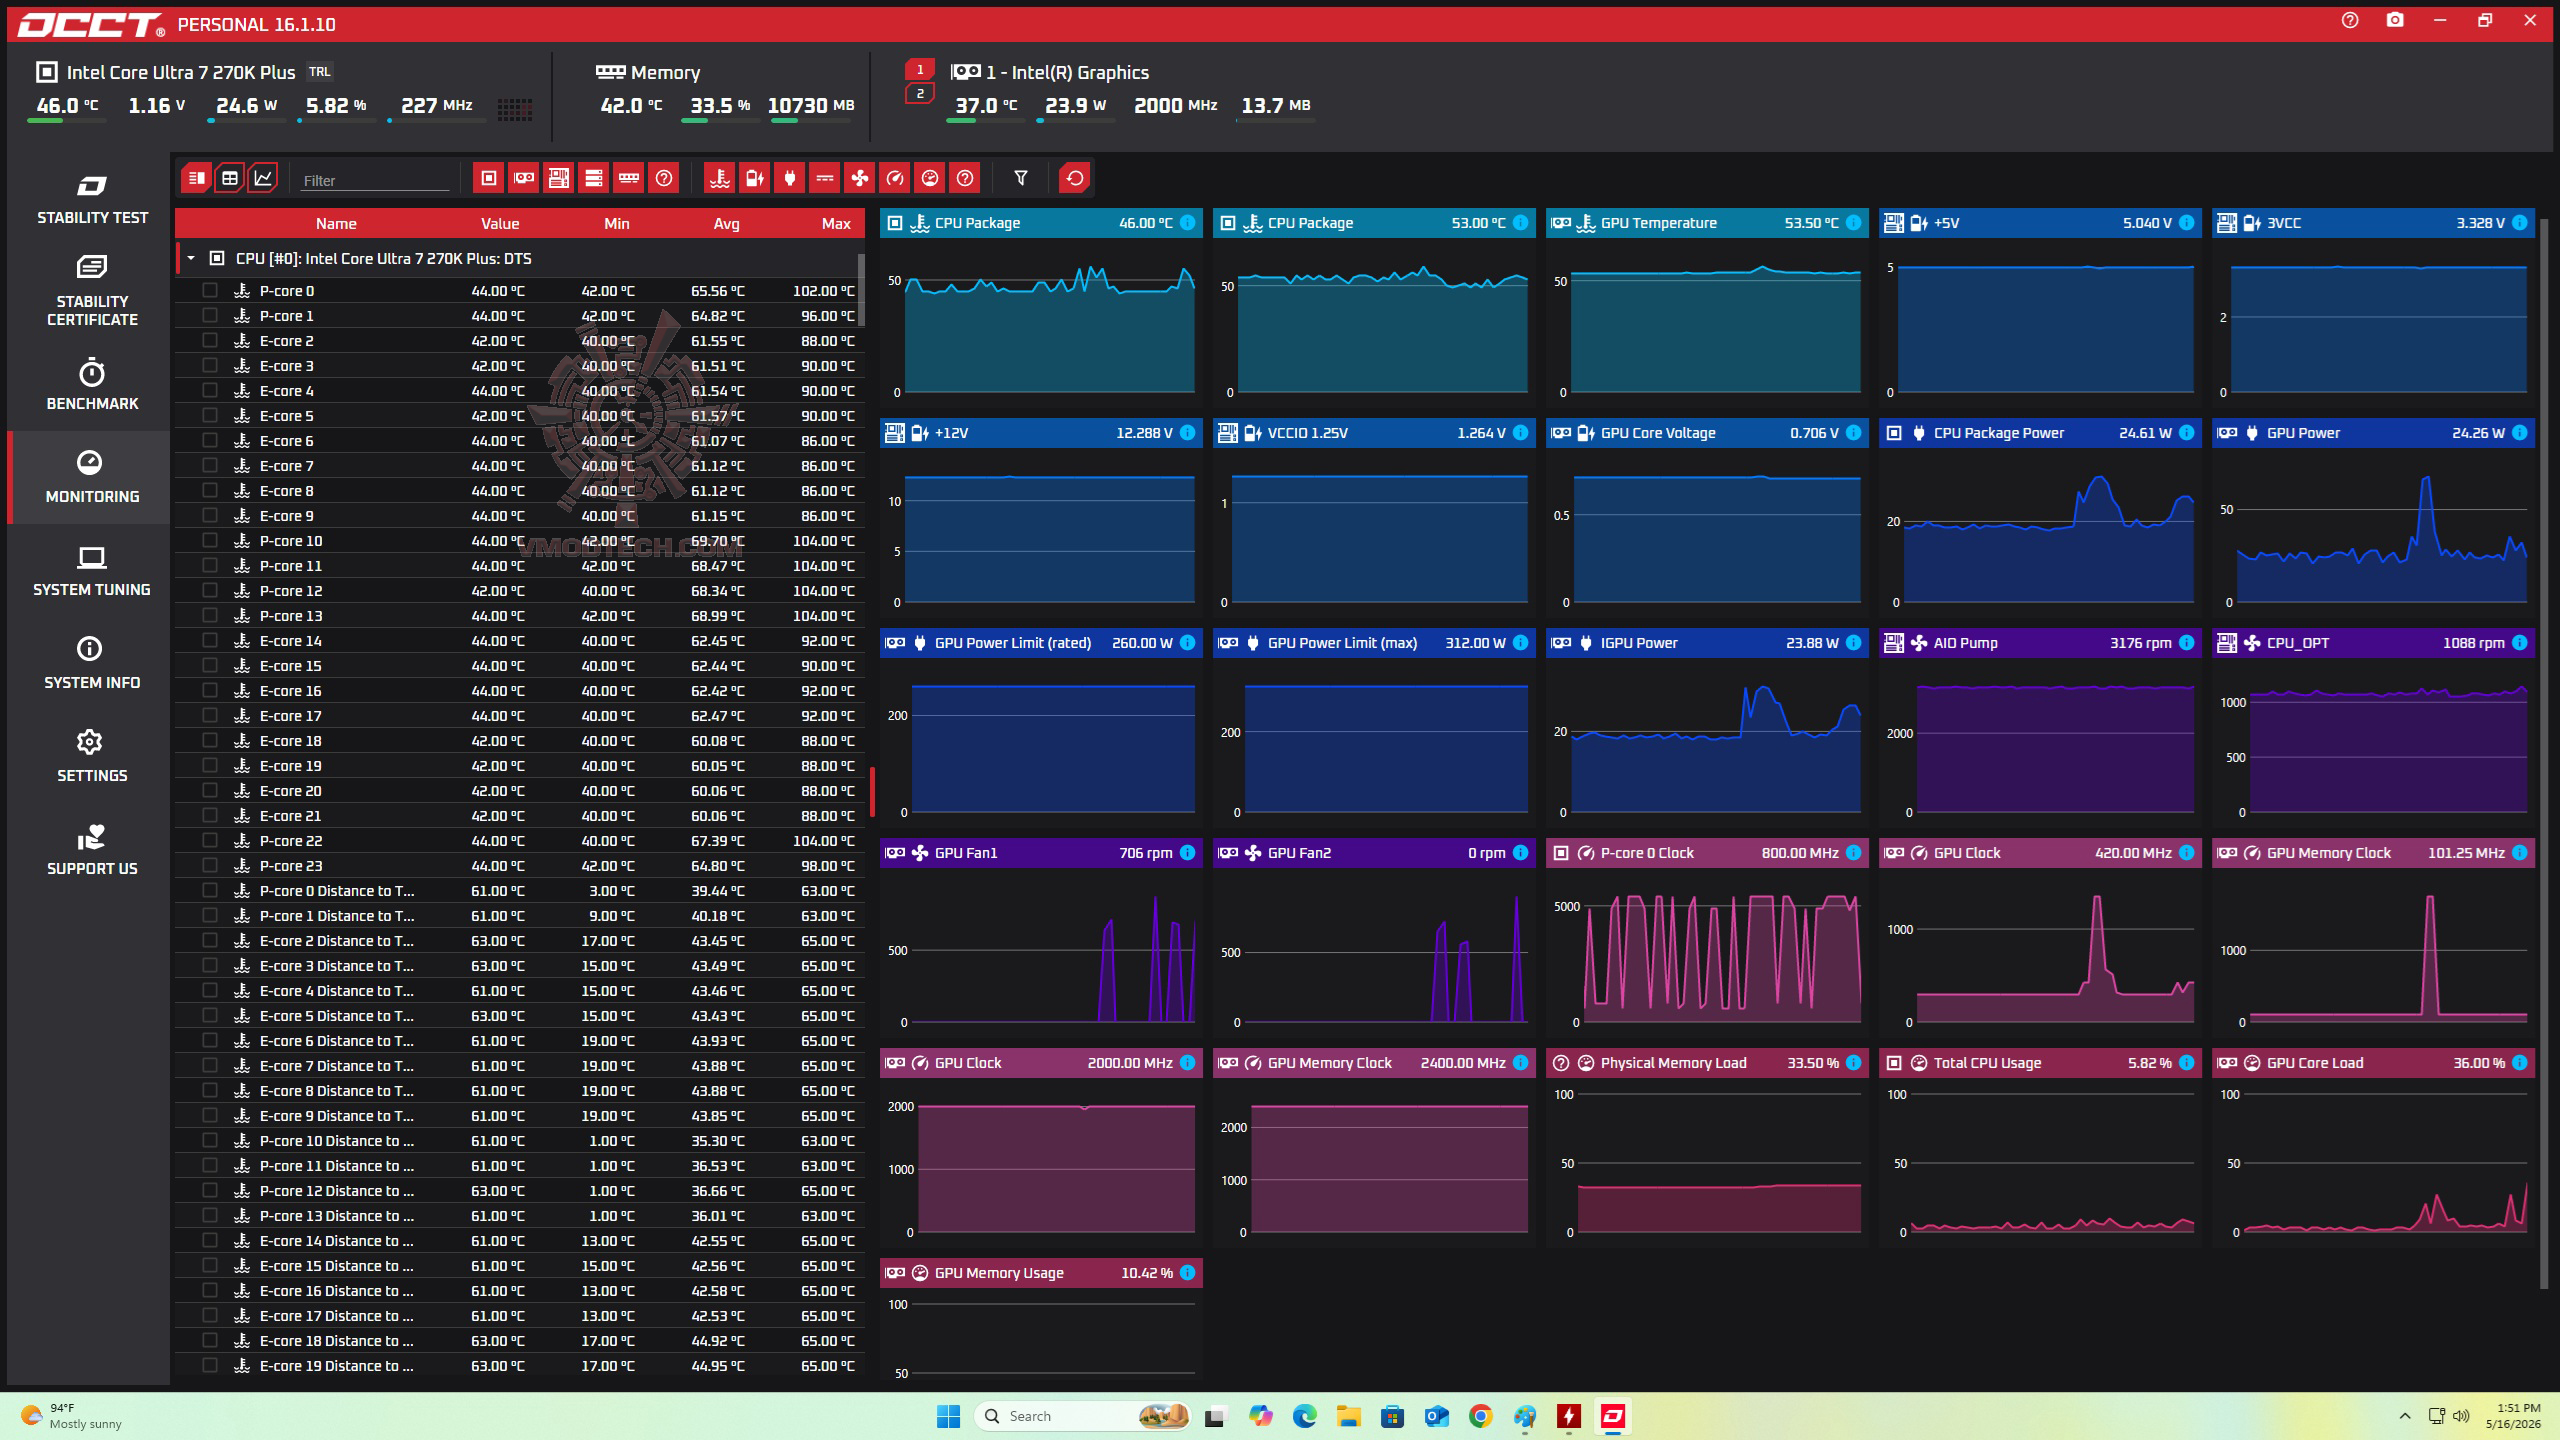
Task: Toggle the temperature type filter
Action: pos(719,178)
